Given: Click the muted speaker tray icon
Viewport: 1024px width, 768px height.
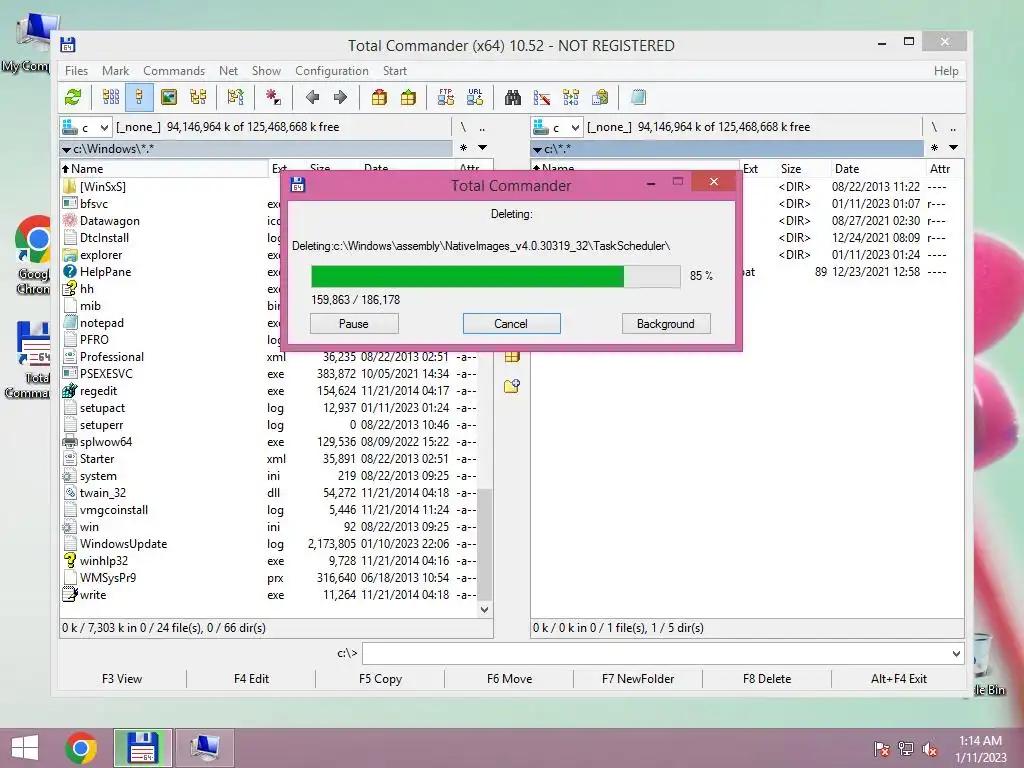Looking at the screenshot, I should (930, 749).
